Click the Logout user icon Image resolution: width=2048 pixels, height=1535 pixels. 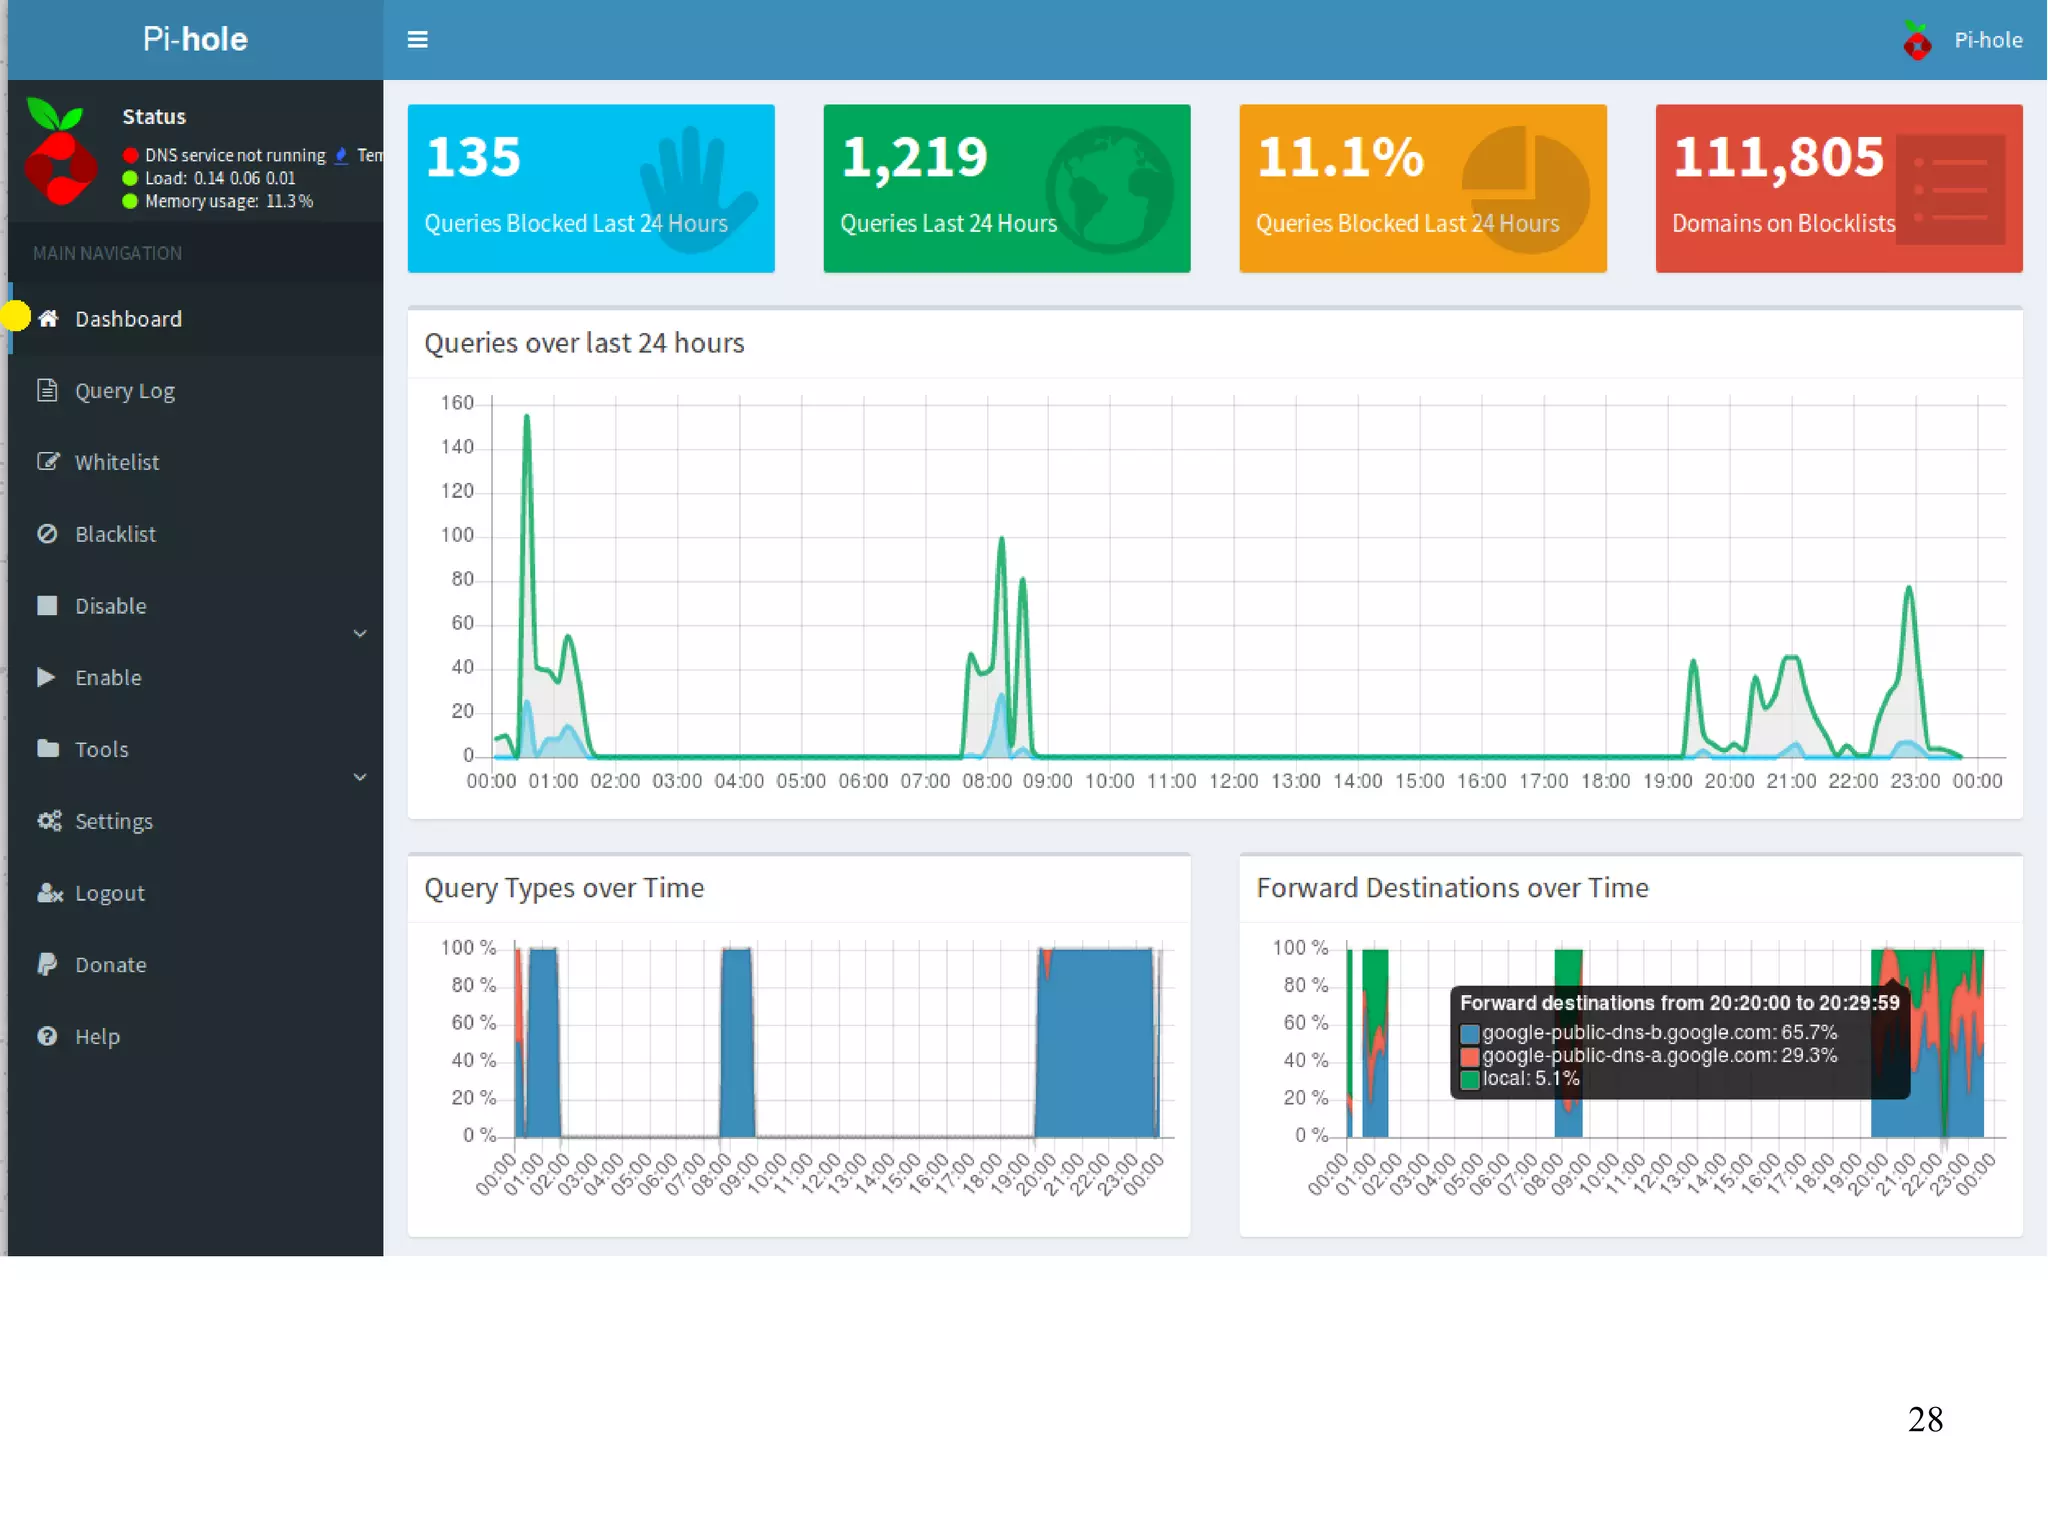[x=48, y=893]
